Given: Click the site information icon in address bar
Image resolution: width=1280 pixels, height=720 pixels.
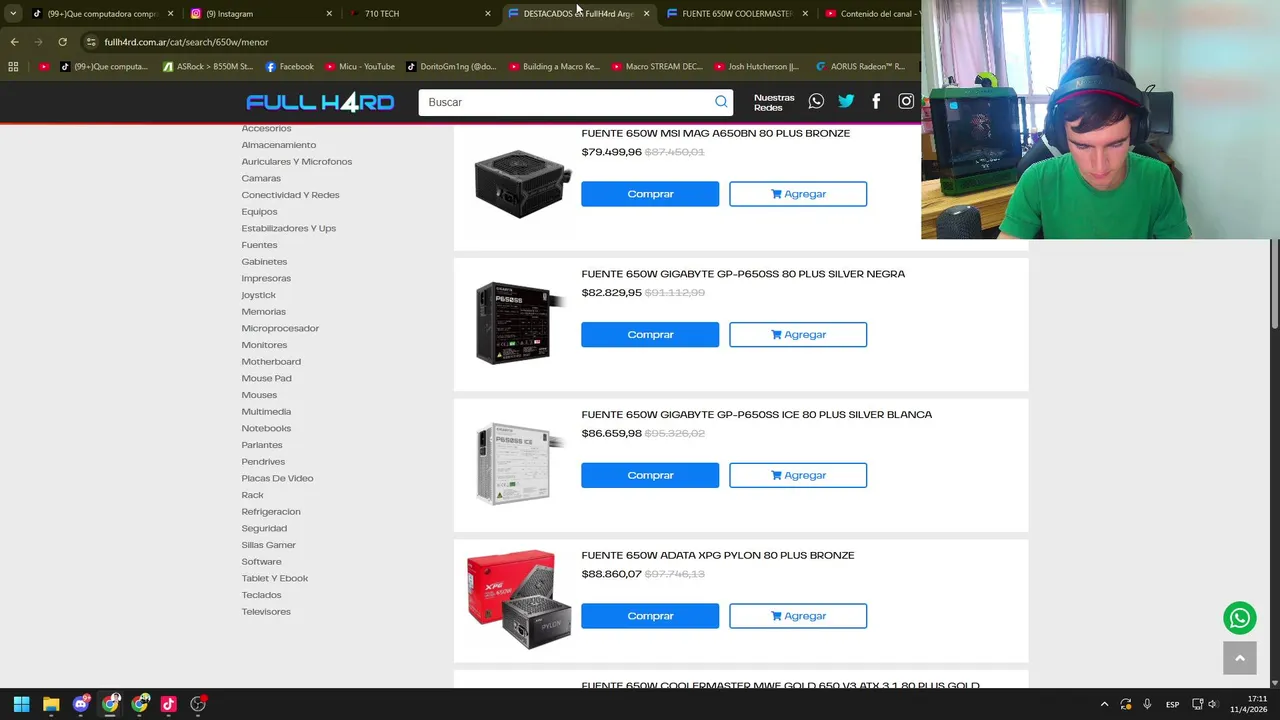Looking at the screenshot, I should tap(91, 42).
